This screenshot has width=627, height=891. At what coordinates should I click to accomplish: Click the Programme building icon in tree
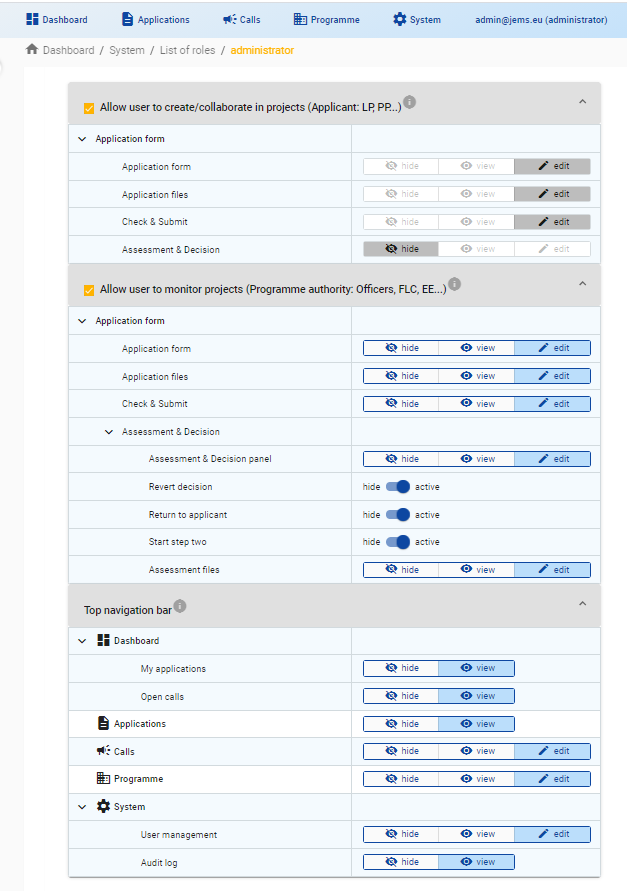103,778
